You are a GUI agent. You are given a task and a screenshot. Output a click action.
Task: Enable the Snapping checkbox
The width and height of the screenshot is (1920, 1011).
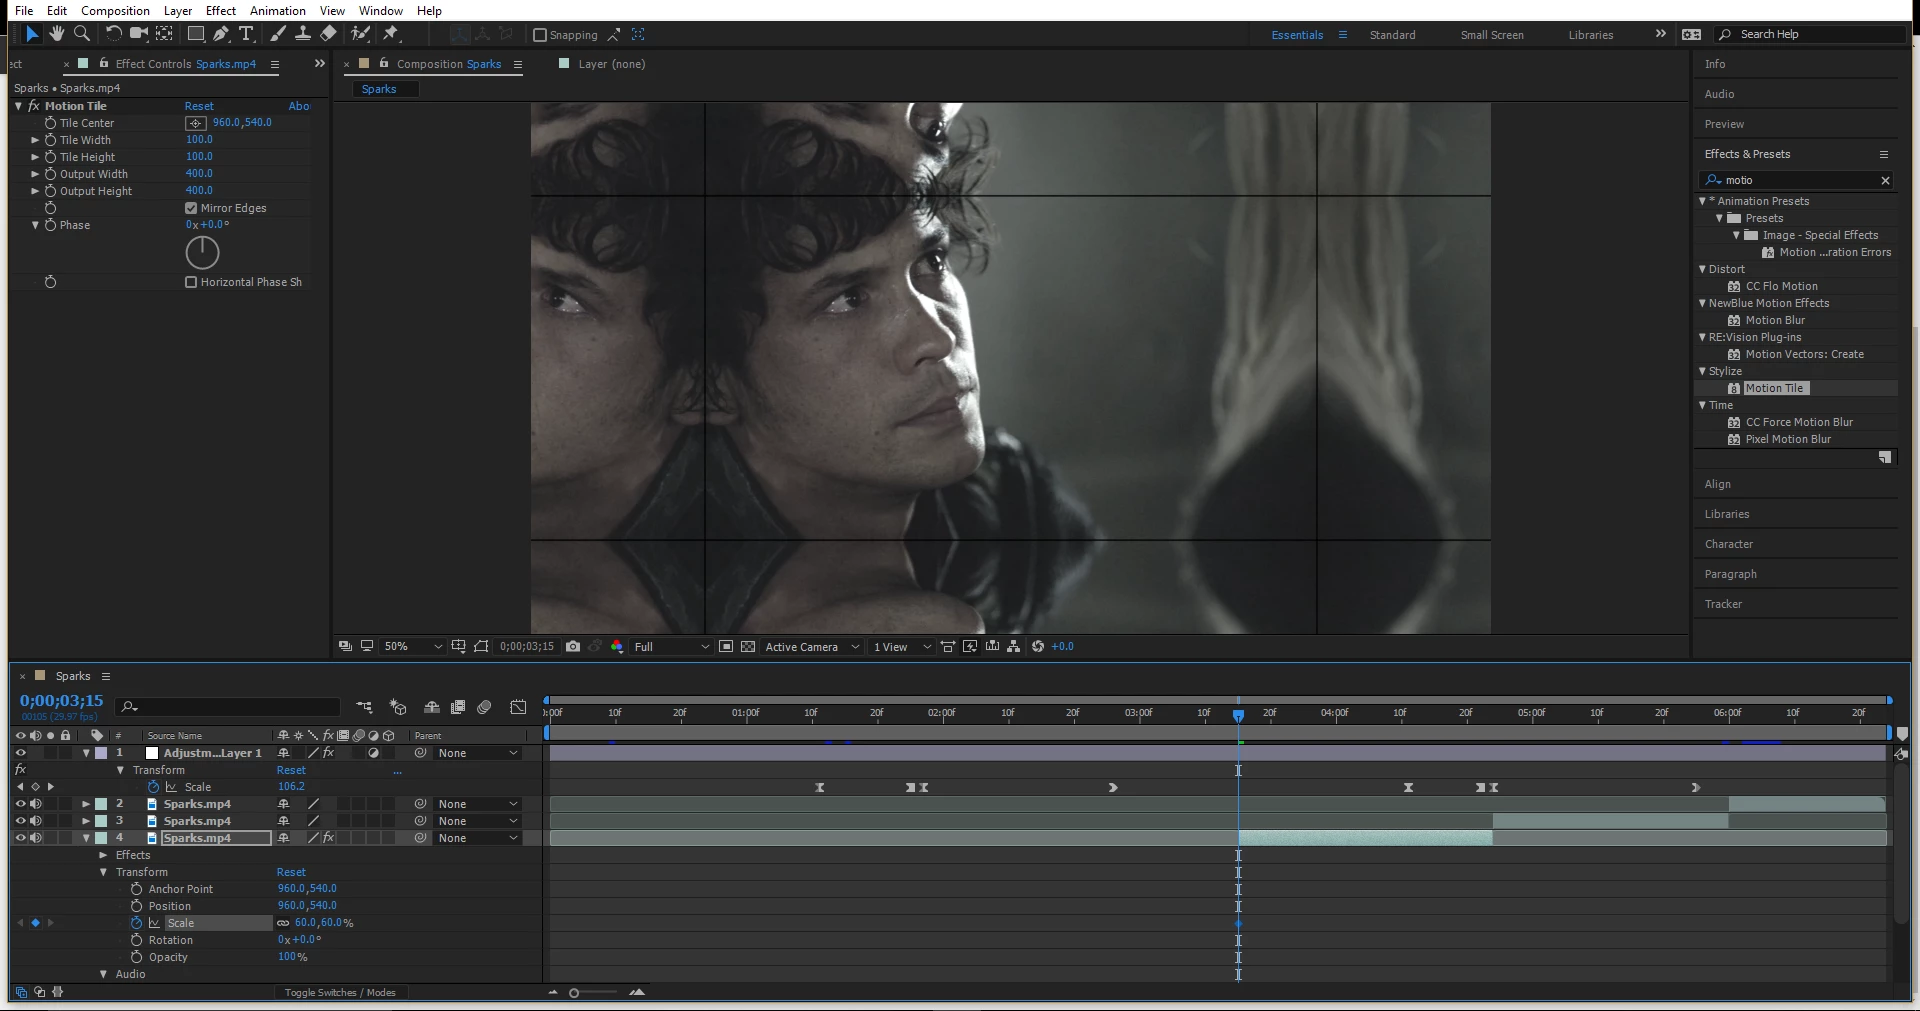540,35
